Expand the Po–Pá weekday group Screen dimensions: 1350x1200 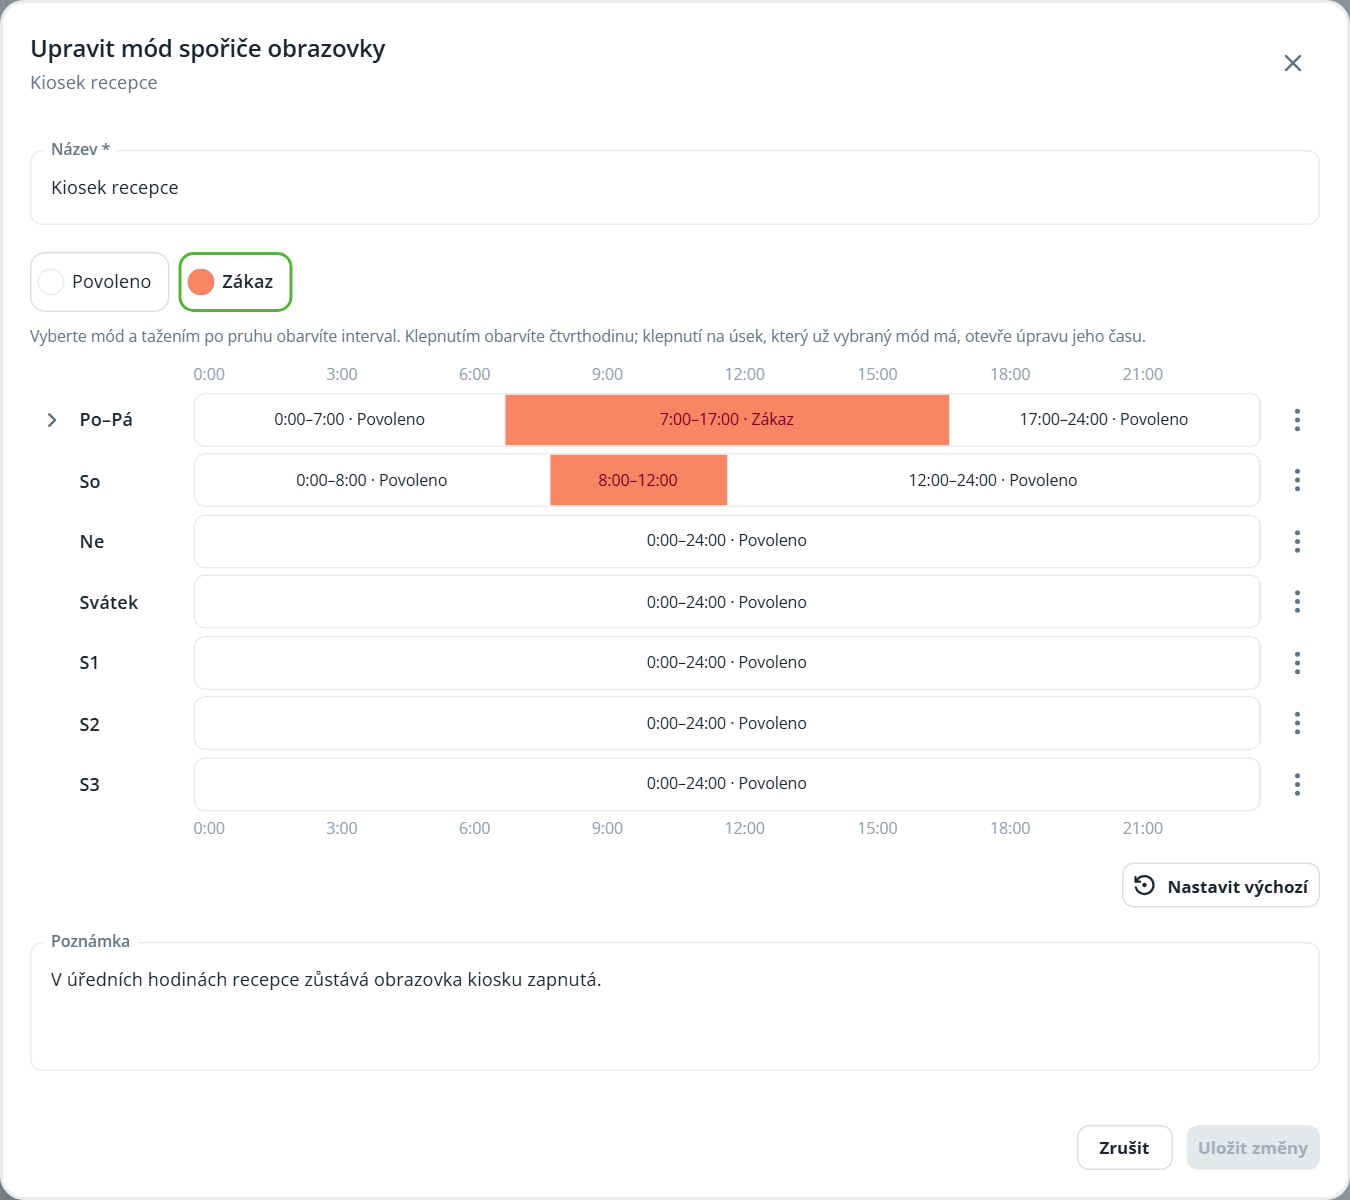[x=52, y=420]
